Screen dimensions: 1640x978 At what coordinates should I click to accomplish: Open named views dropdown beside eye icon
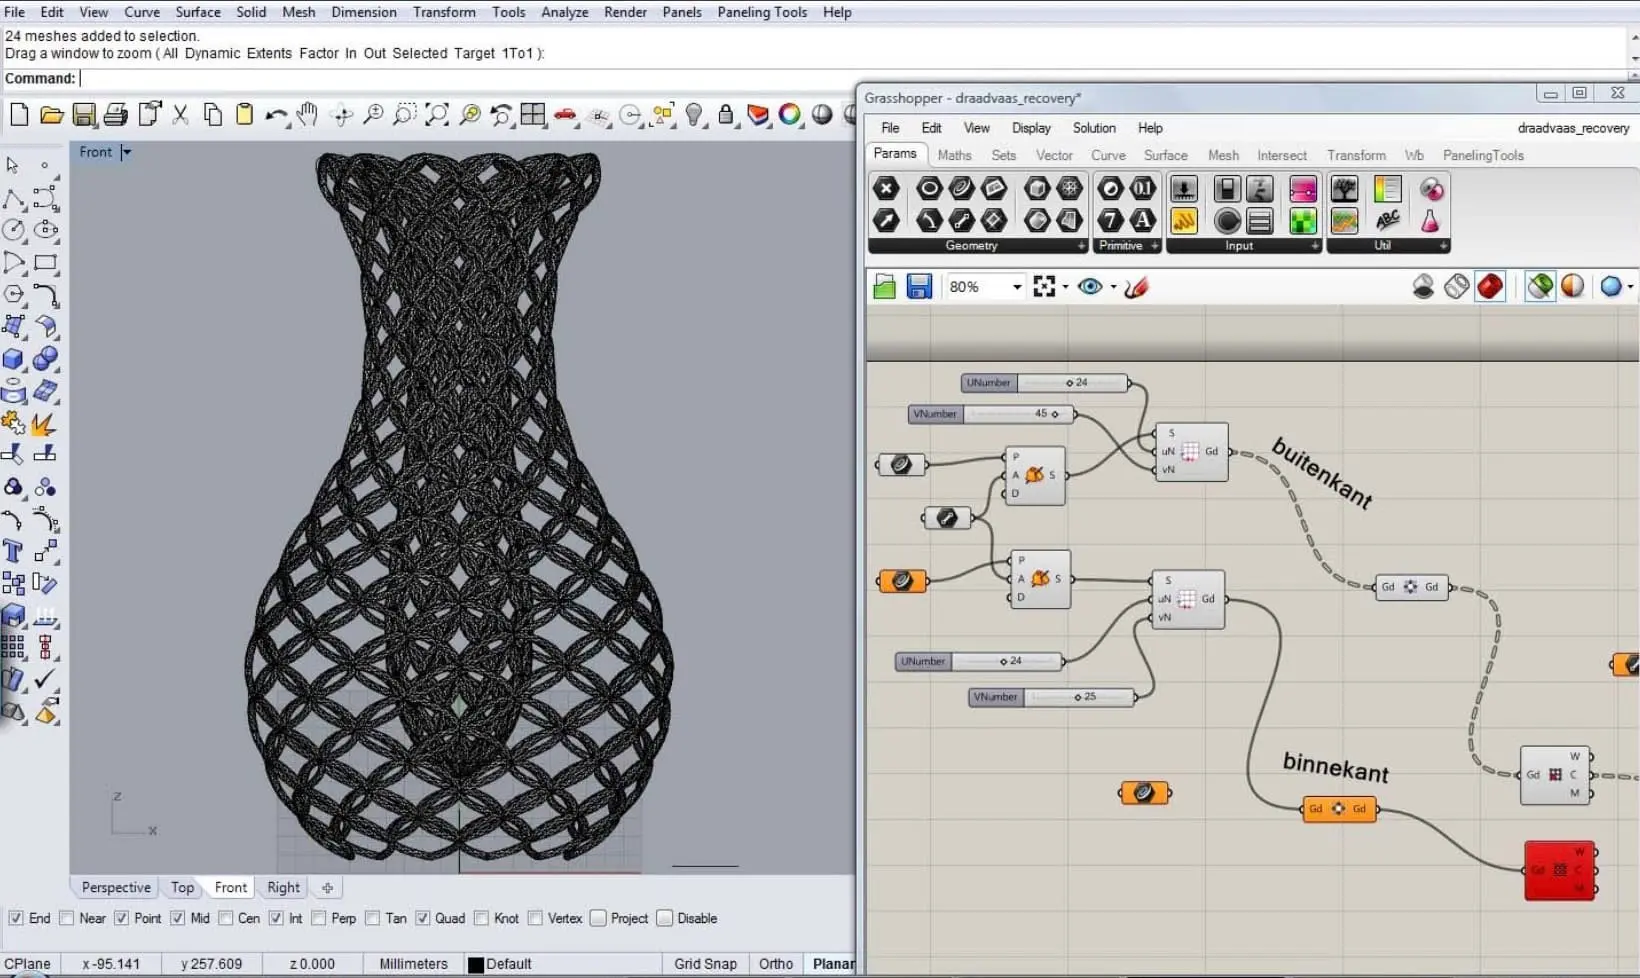[x=1113, y=287]
